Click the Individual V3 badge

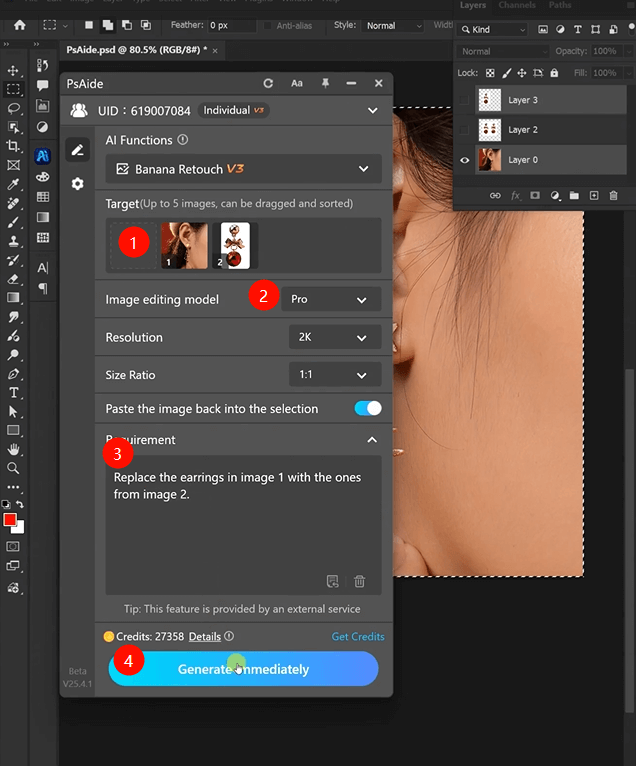(x=233, y=110)
